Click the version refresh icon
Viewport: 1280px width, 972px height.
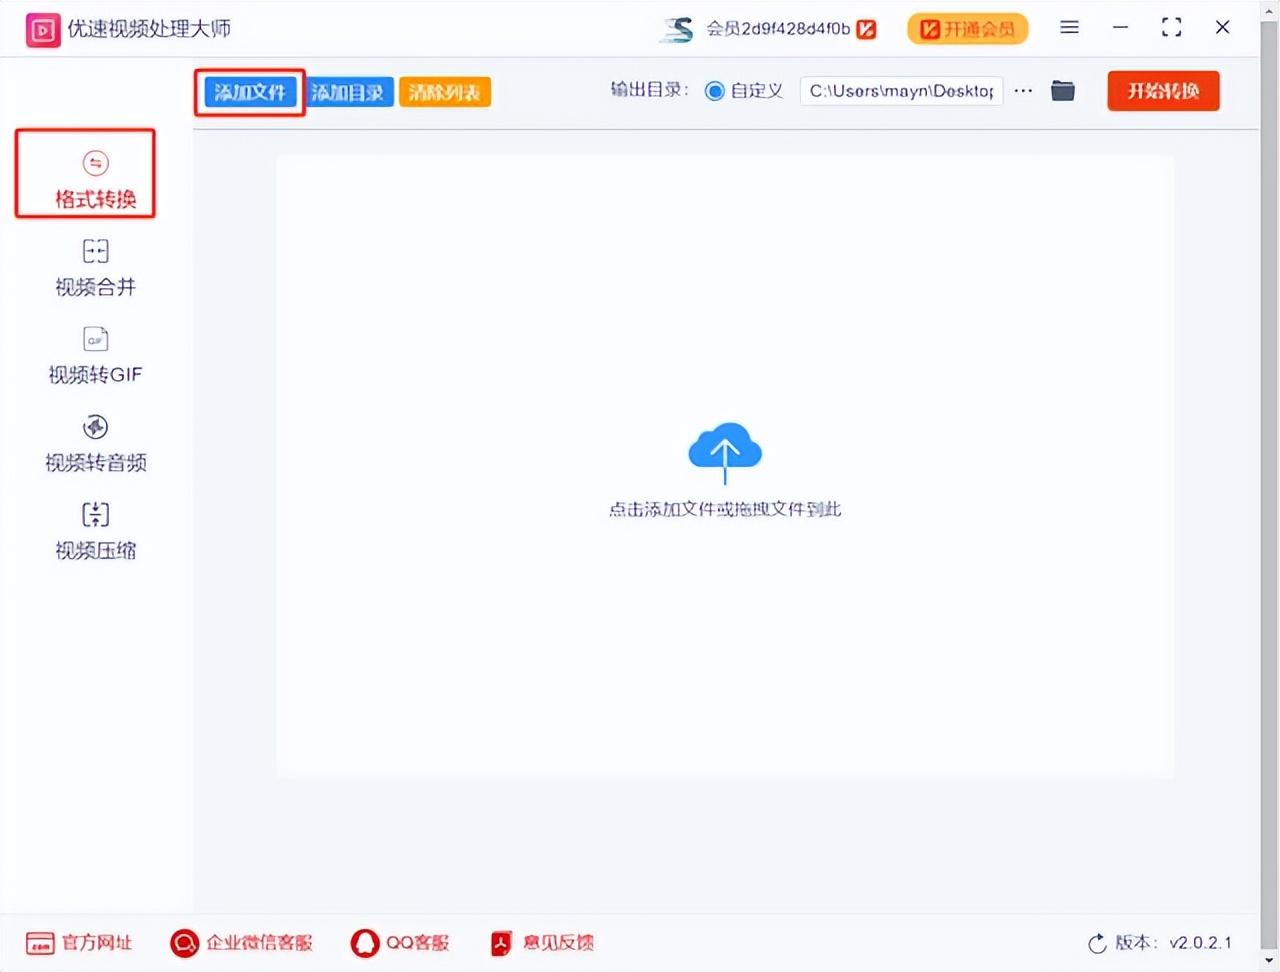(x=1097, y=943)
